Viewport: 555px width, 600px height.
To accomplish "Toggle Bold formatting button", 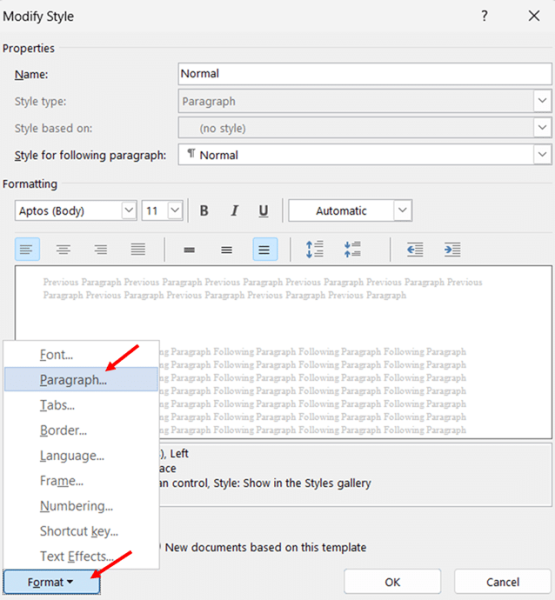I will point(204,210).
